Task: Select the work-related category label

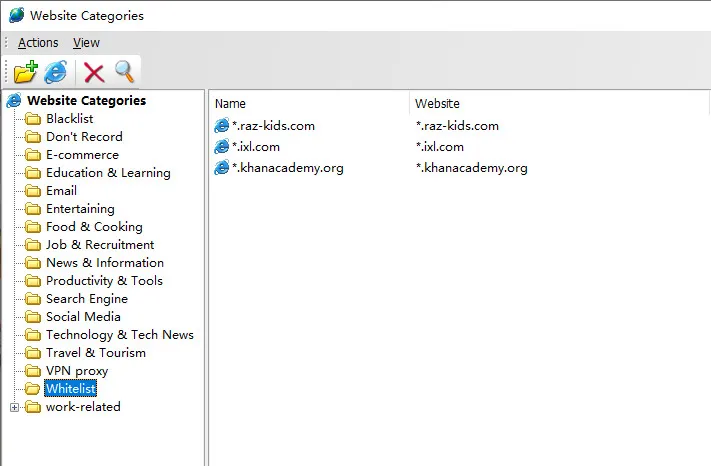Action: (x=83, y=407)
